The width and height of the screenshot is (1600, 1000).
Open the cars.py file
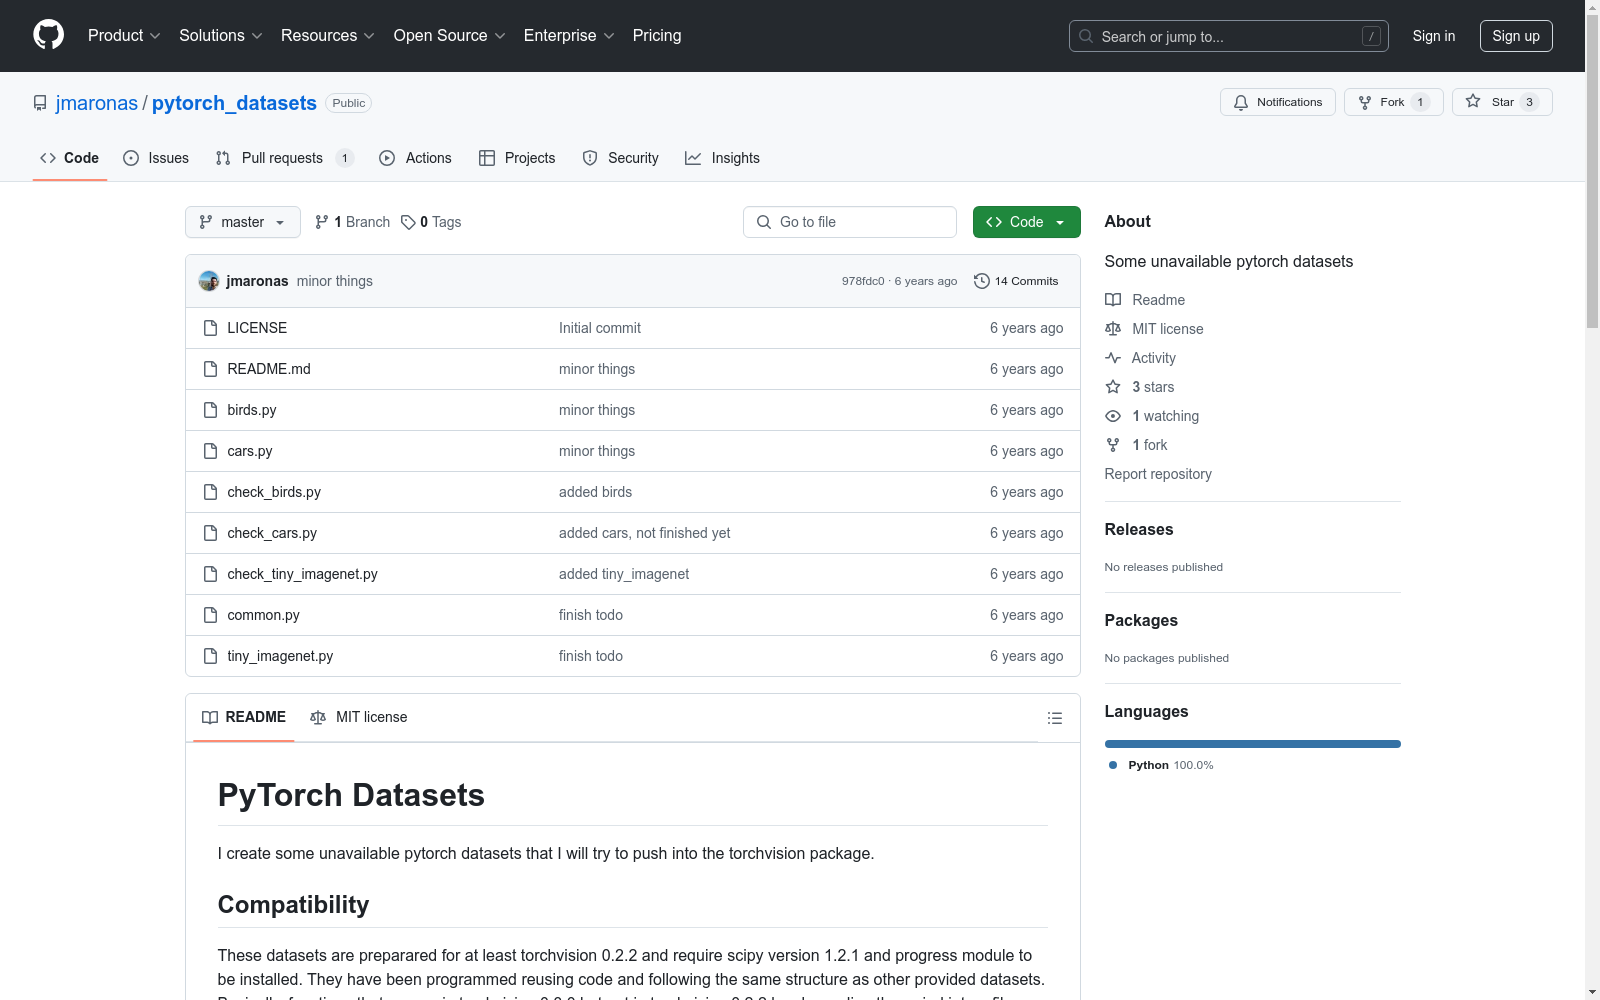(250, 451)
